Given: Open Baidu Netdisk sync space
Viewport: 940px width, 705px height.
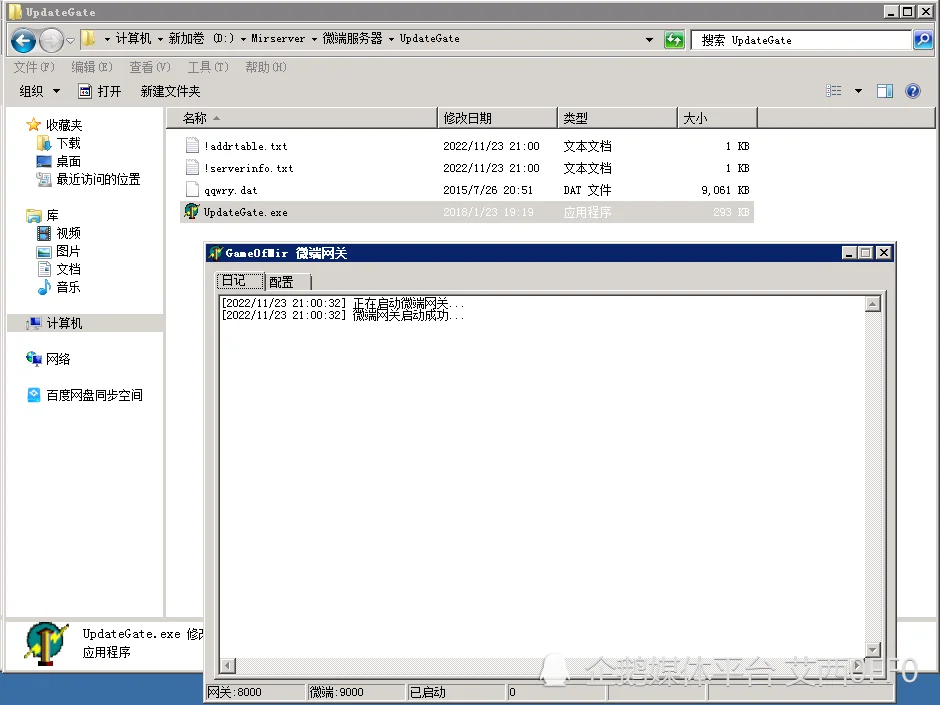Looking at the screenshot, I should coord(94,395).
